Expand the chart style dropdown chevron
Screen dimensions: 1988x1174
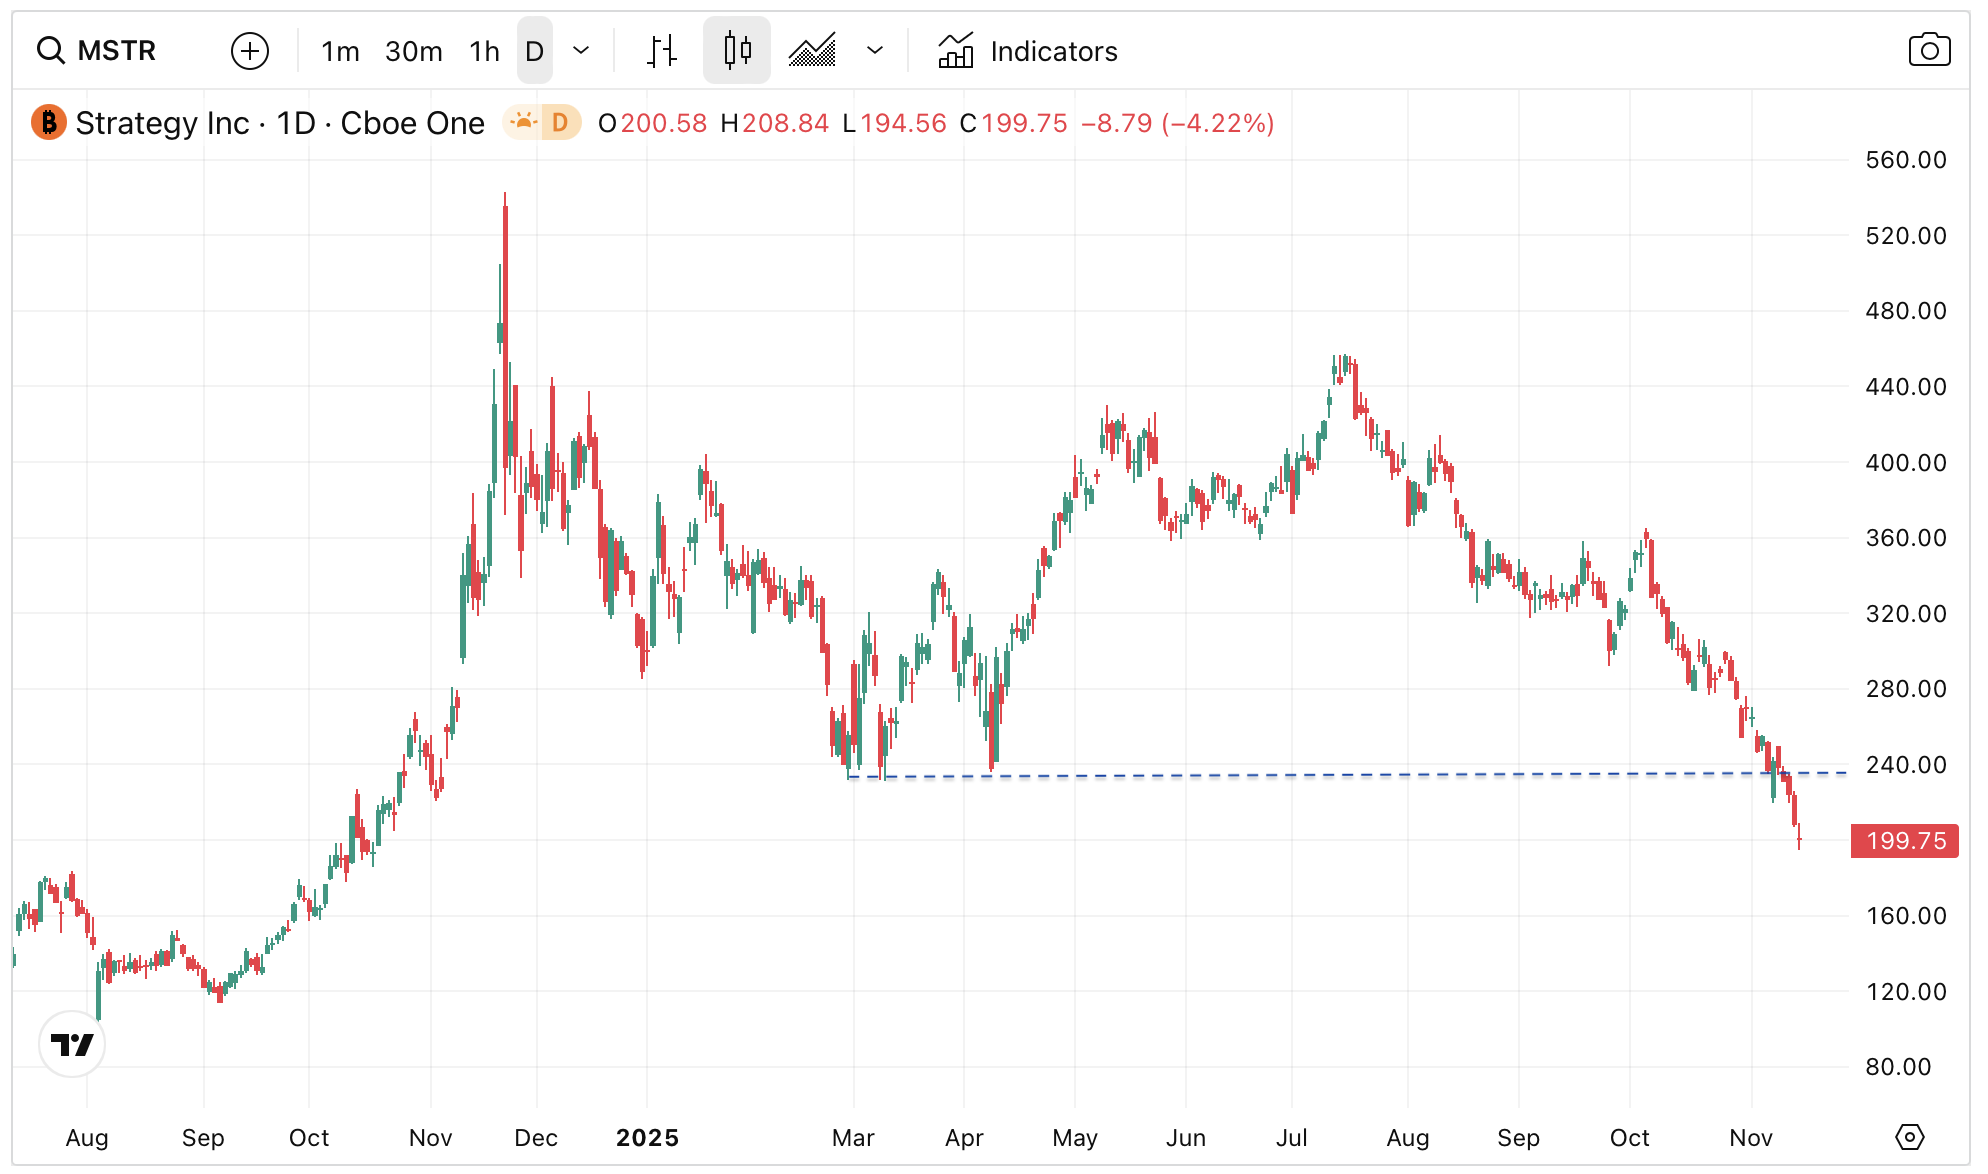coord(875,51)
